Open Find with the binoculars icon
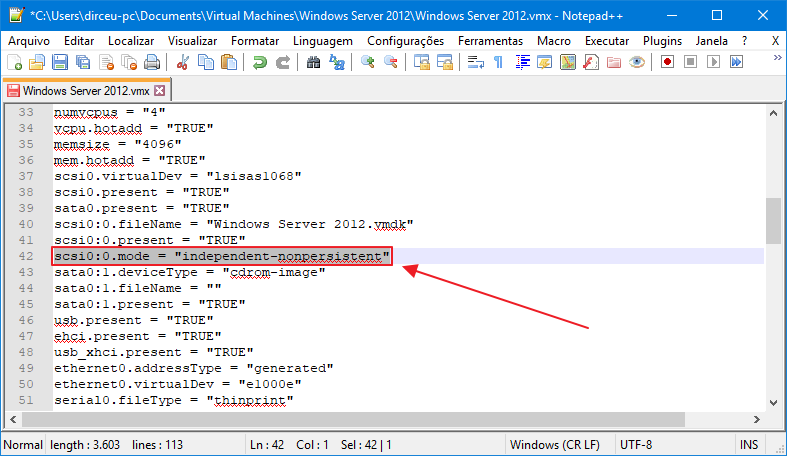 pyautogui.click(x=314, y=63)
